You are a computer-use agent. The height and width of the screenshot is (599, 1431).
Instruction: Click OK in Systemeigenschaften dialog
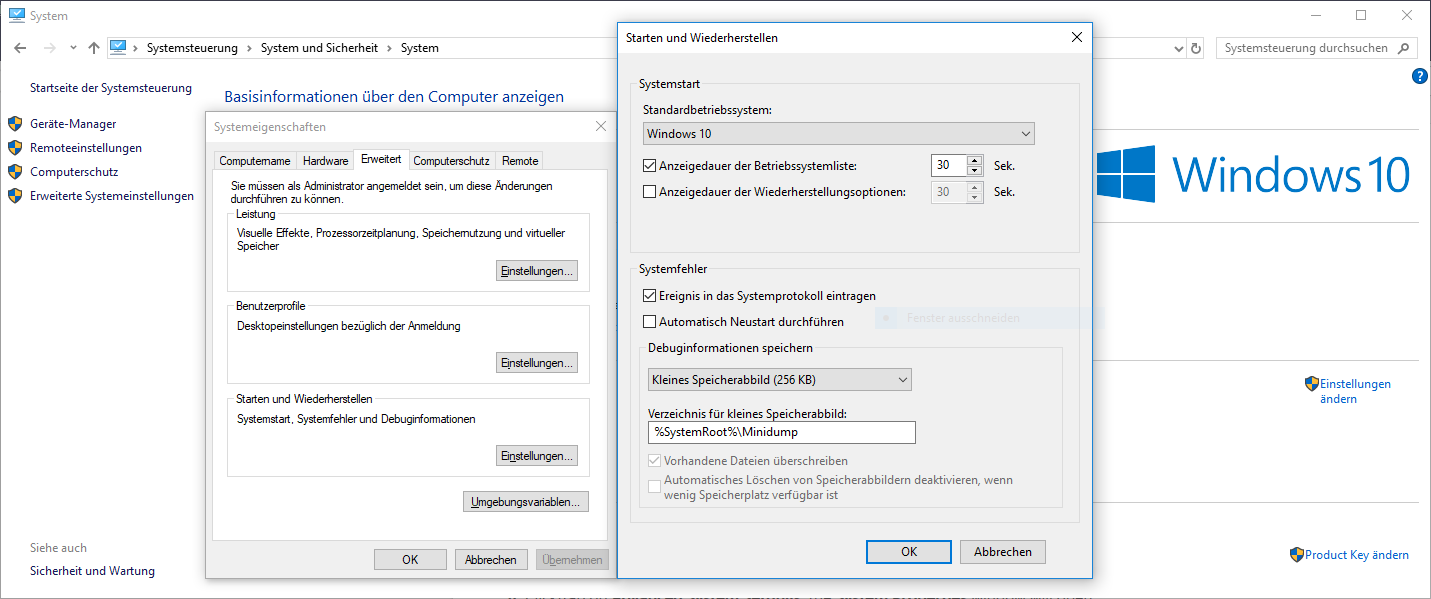pos(410,560)
